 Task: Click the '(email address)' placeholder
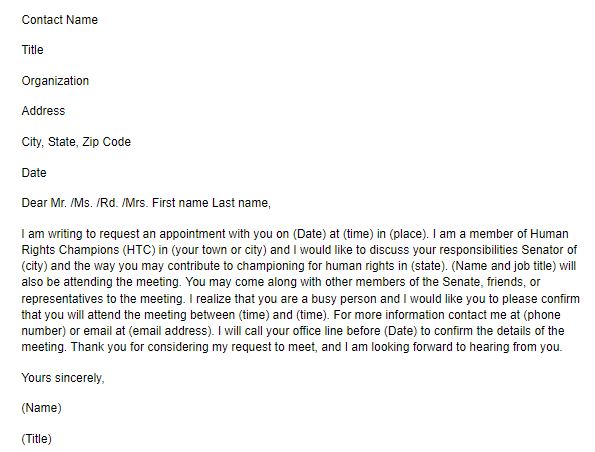[170, 331]
